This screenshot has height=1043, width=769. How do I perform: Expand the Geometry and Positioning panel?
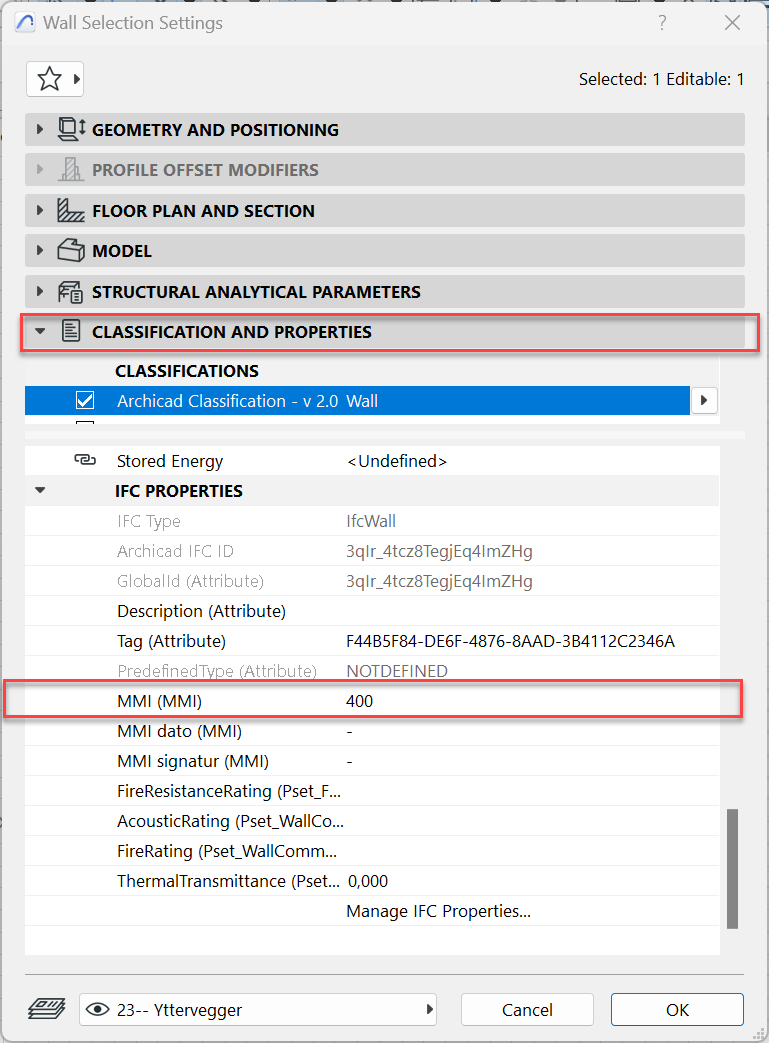pos(40,129)
